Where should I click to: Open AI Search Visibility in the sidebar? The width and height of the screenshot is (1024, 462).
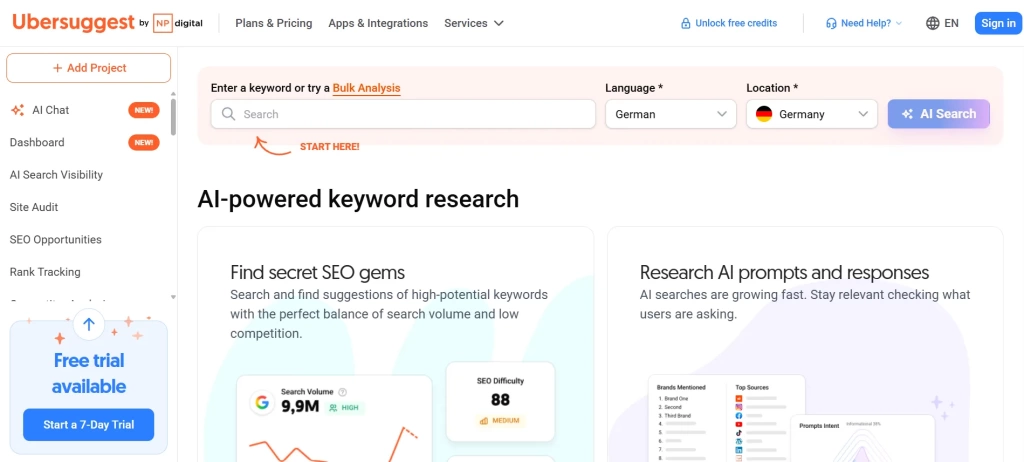56,174
